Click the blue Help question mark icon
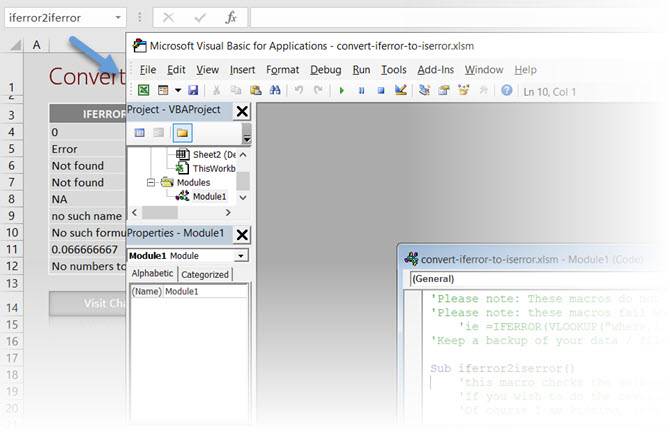 coord(506,91)
